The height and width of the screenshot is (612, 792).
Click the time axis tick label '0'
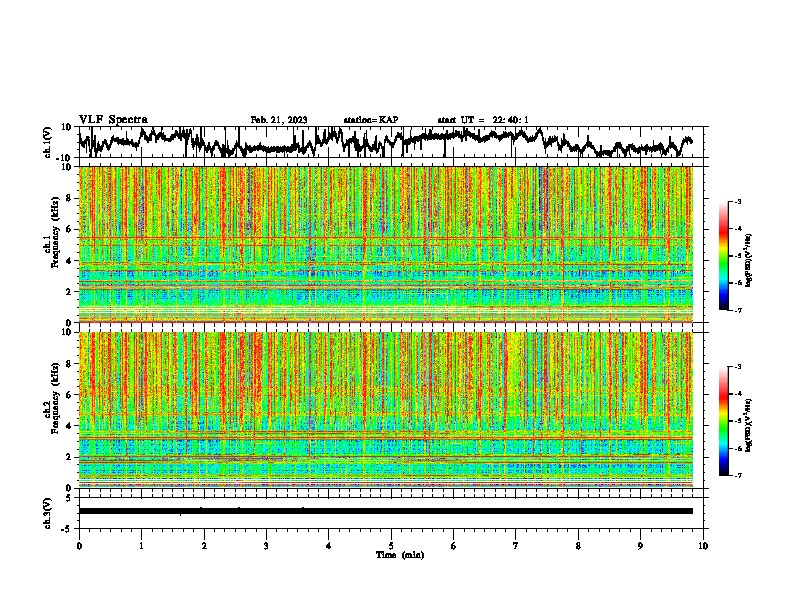point(79,546)
